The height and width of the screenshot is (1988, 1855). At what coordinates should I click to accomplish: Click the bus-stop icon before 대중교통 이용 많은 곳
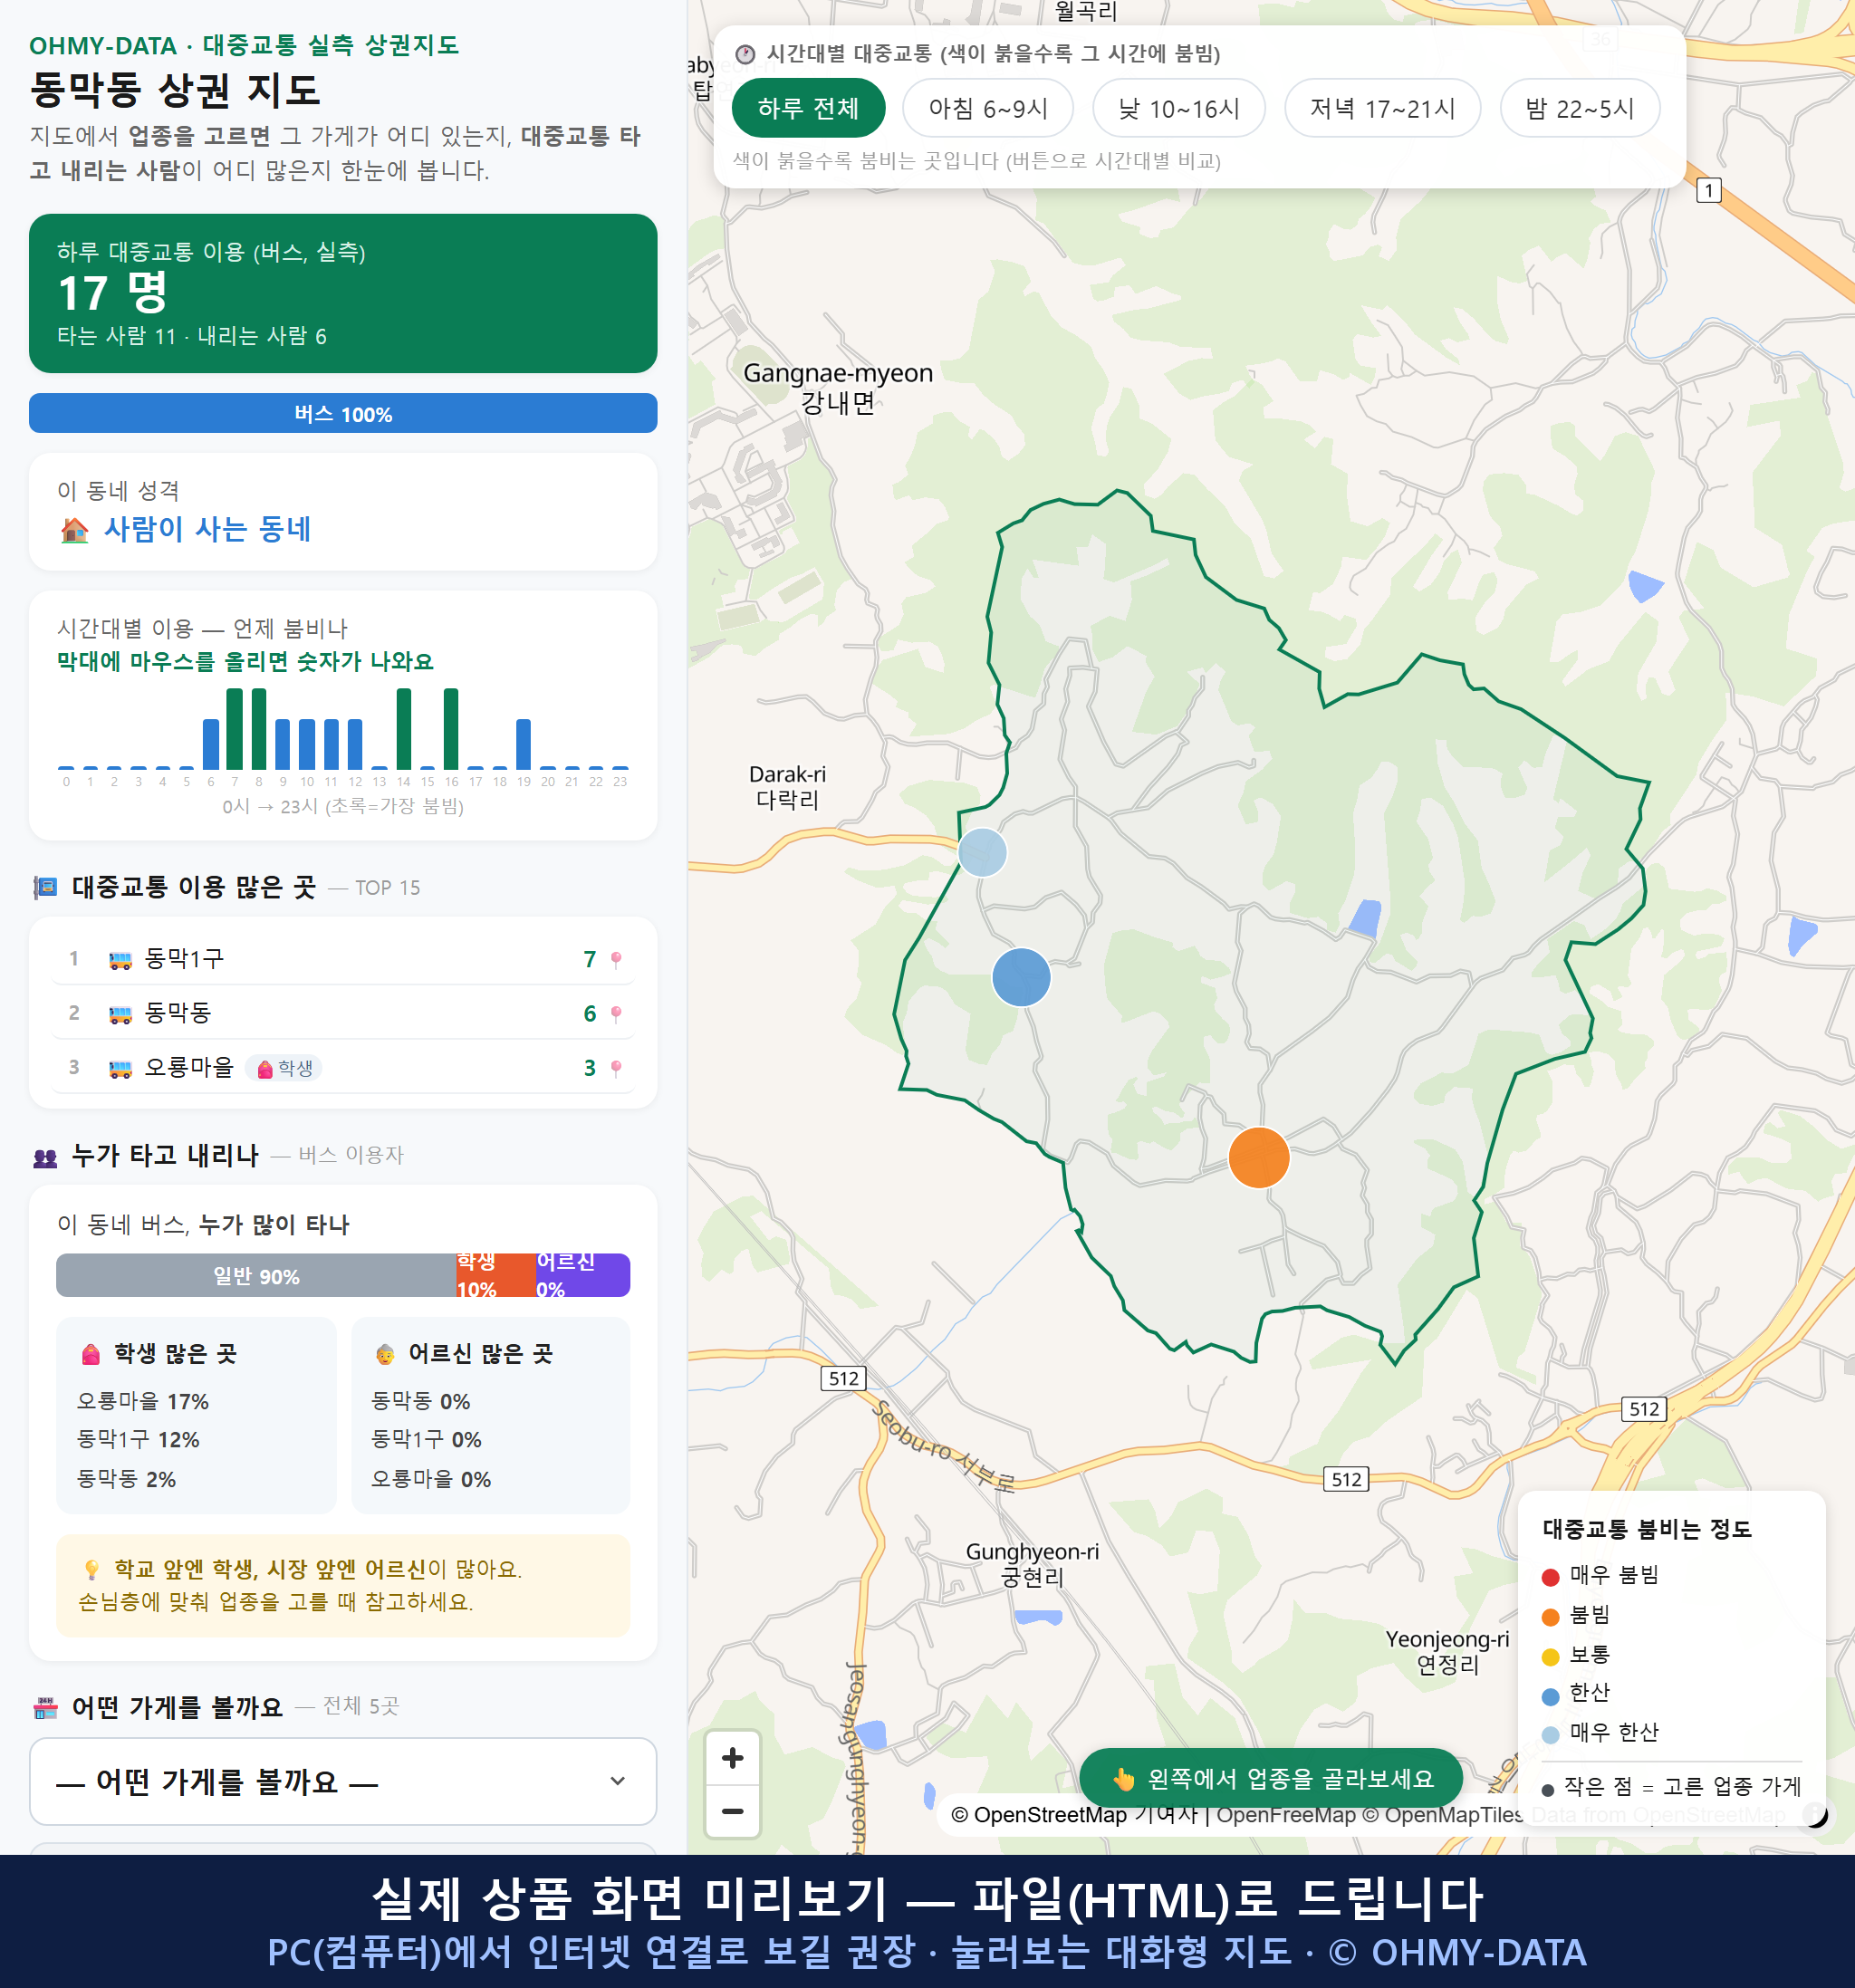pyautogui.click(x=45, y=887)
